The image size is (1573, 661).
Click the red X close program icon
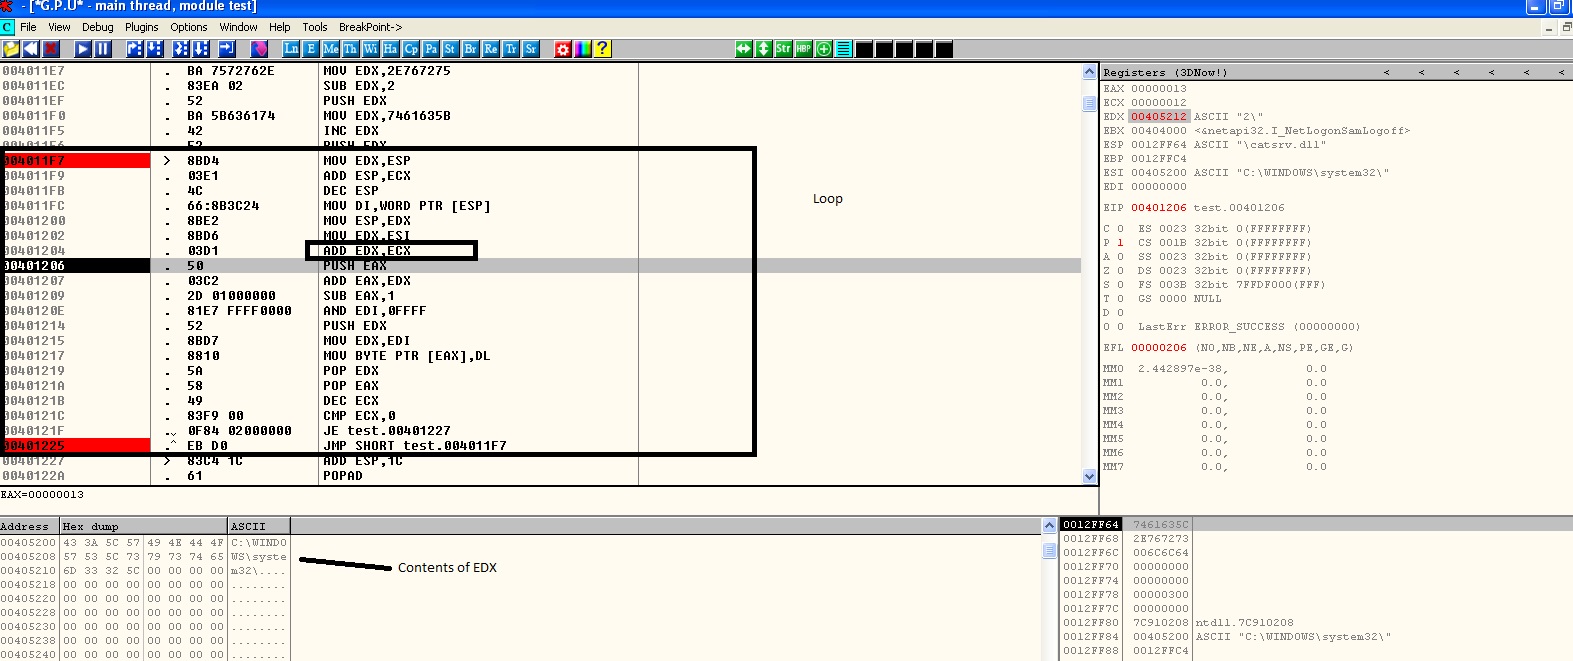tap(51, 49)
